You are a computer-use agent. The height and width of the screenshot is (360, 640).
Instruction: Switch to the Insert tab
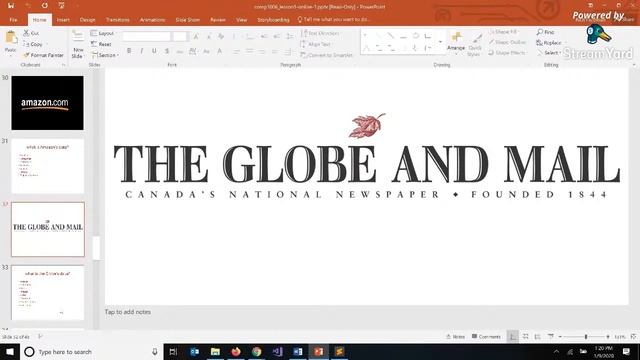[63, 20]
